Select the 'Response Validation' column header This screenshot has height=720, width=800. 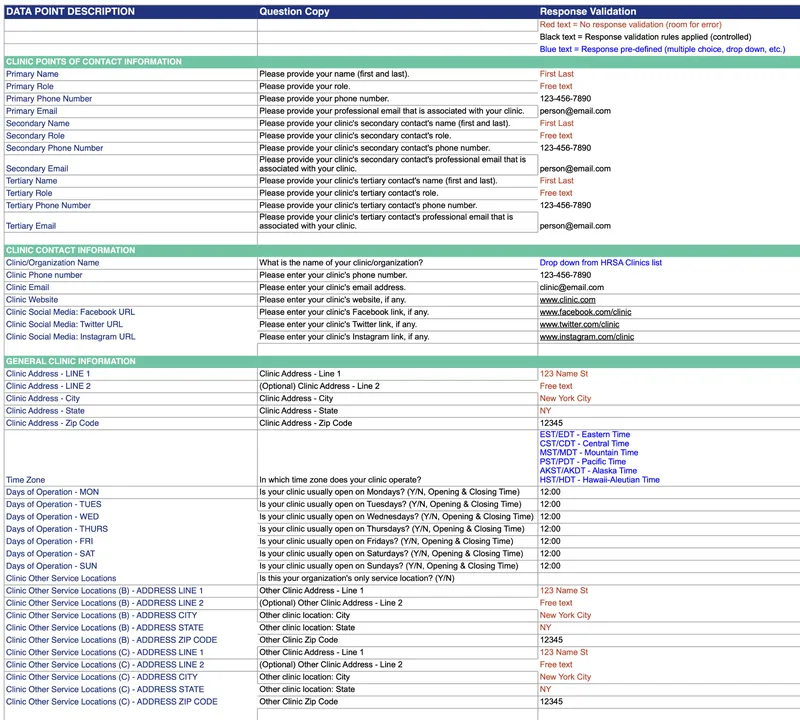pyautogui.click(x=669, y=12)
